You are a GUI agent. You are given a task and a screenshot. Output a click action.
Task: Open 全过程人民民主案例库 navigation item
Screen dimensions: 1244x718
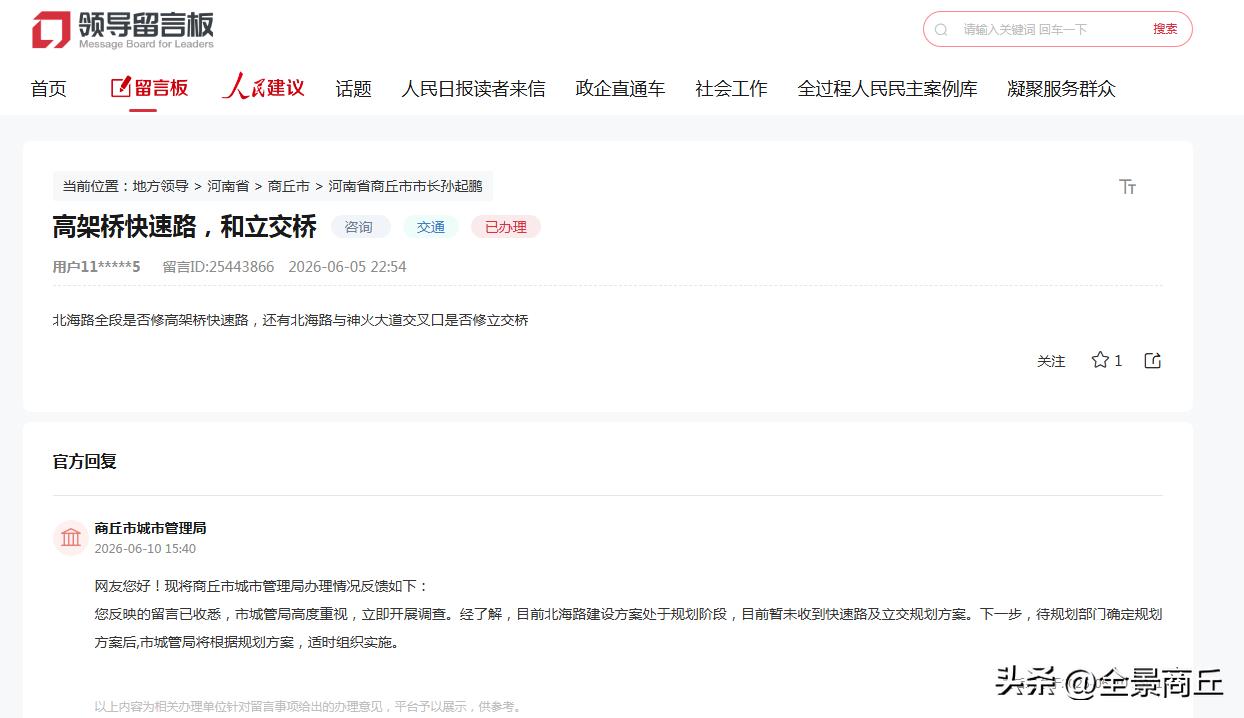point(887,89)
